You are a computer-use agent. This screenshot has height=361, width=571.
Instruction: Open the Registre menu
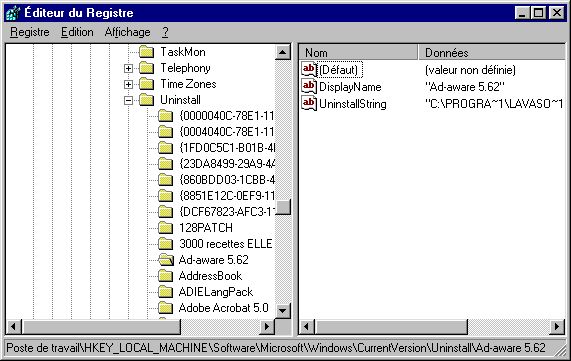click(30, 32)
